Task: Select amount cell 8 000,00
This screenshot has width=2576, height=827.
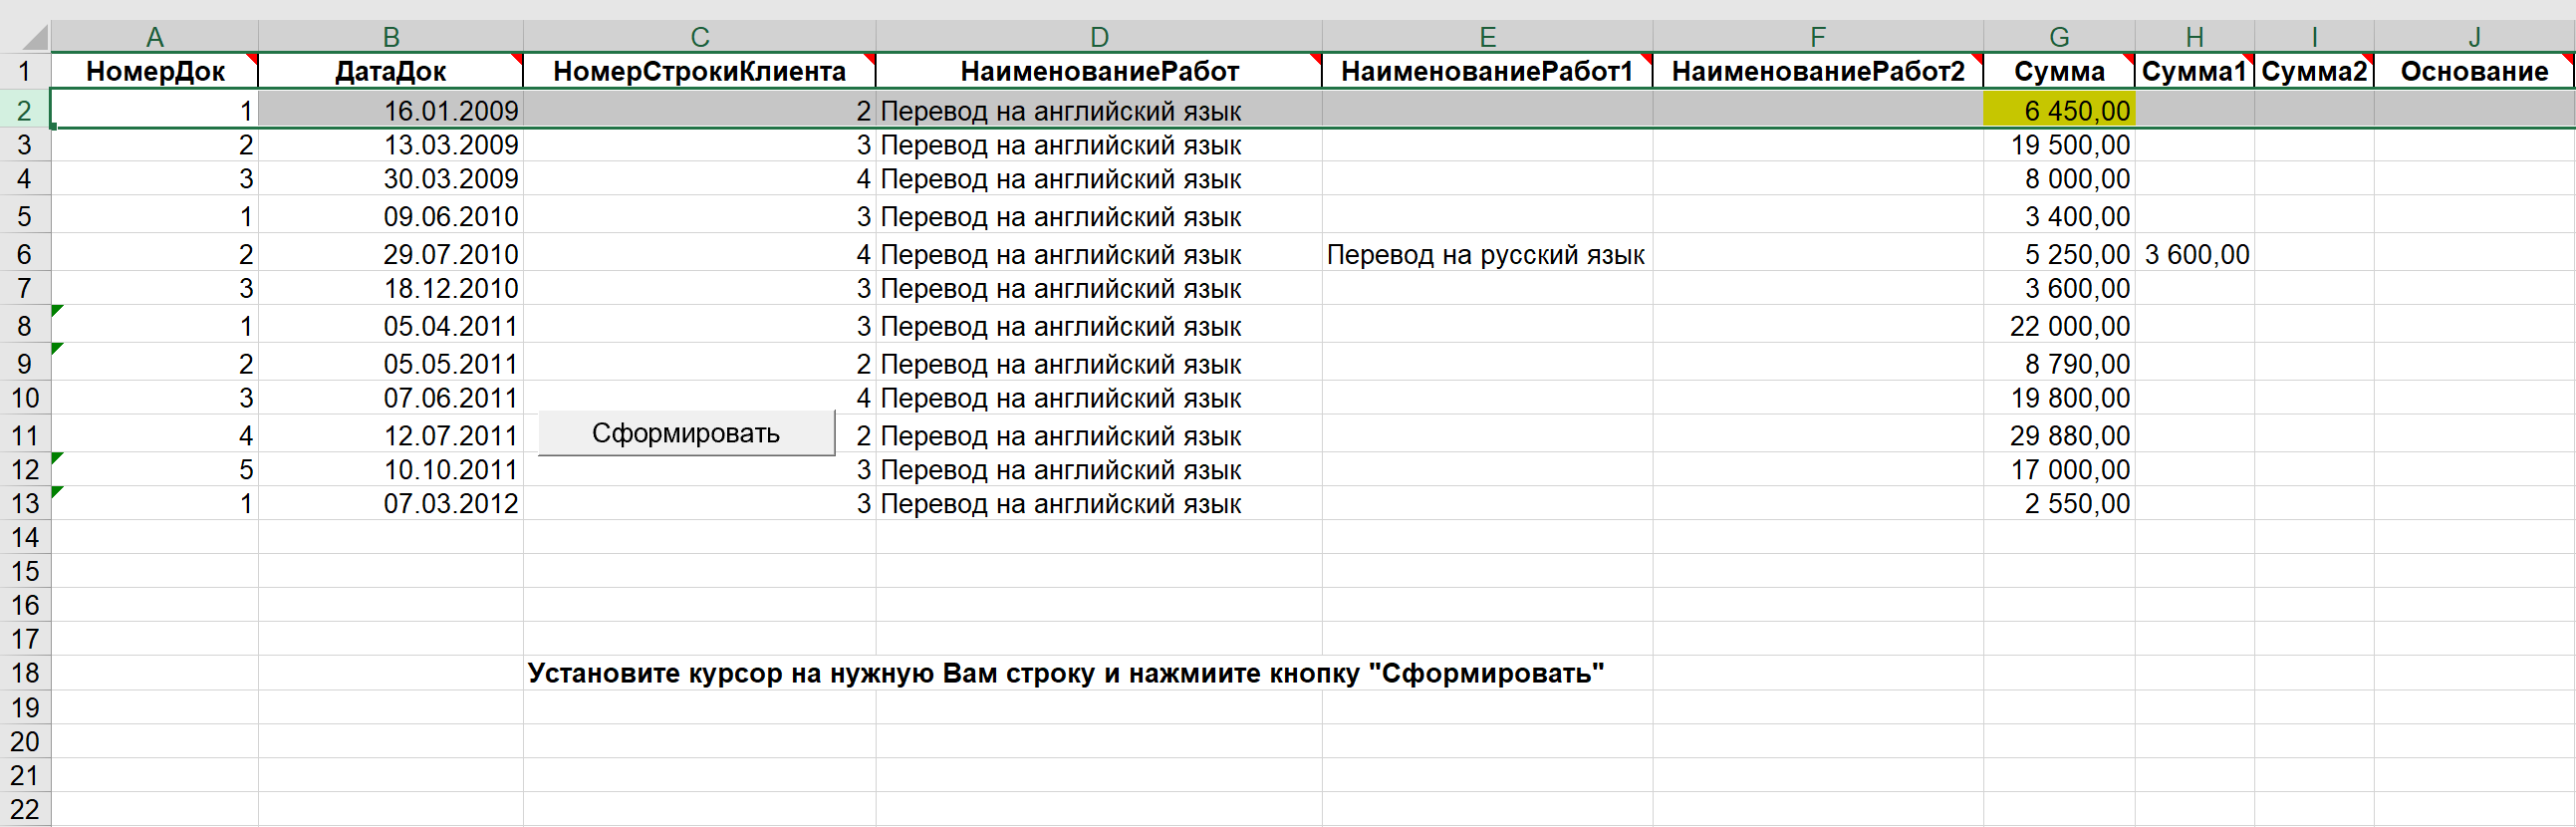Action: click(x=2059, y=179)
